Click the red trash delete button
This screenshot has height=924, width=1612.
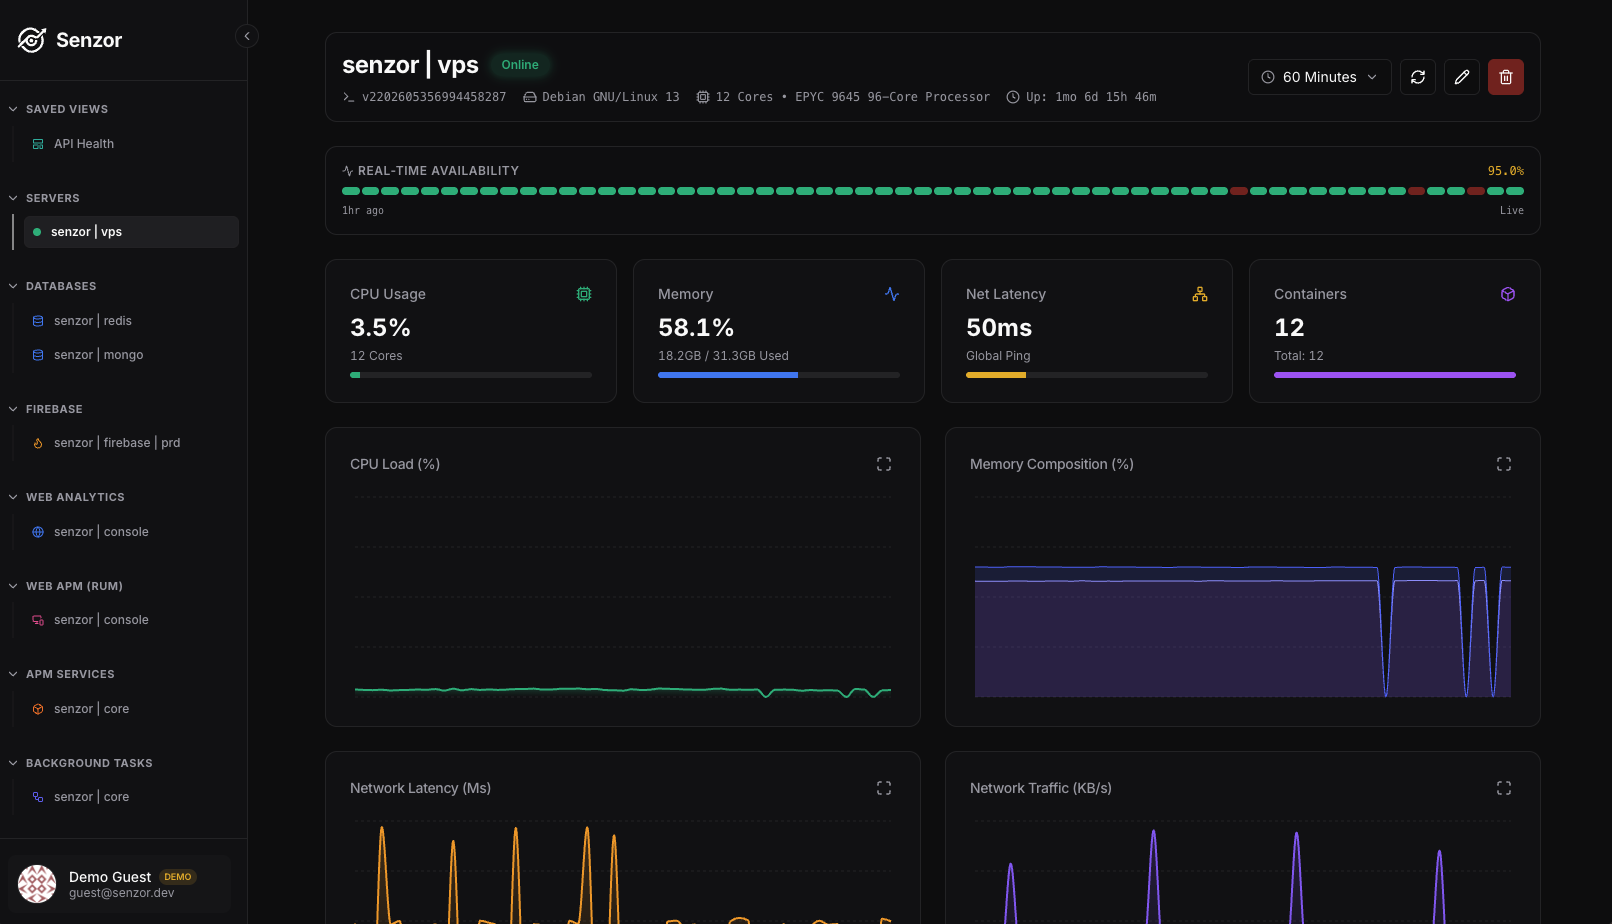pyautogui.click(x=1506, y=77)
